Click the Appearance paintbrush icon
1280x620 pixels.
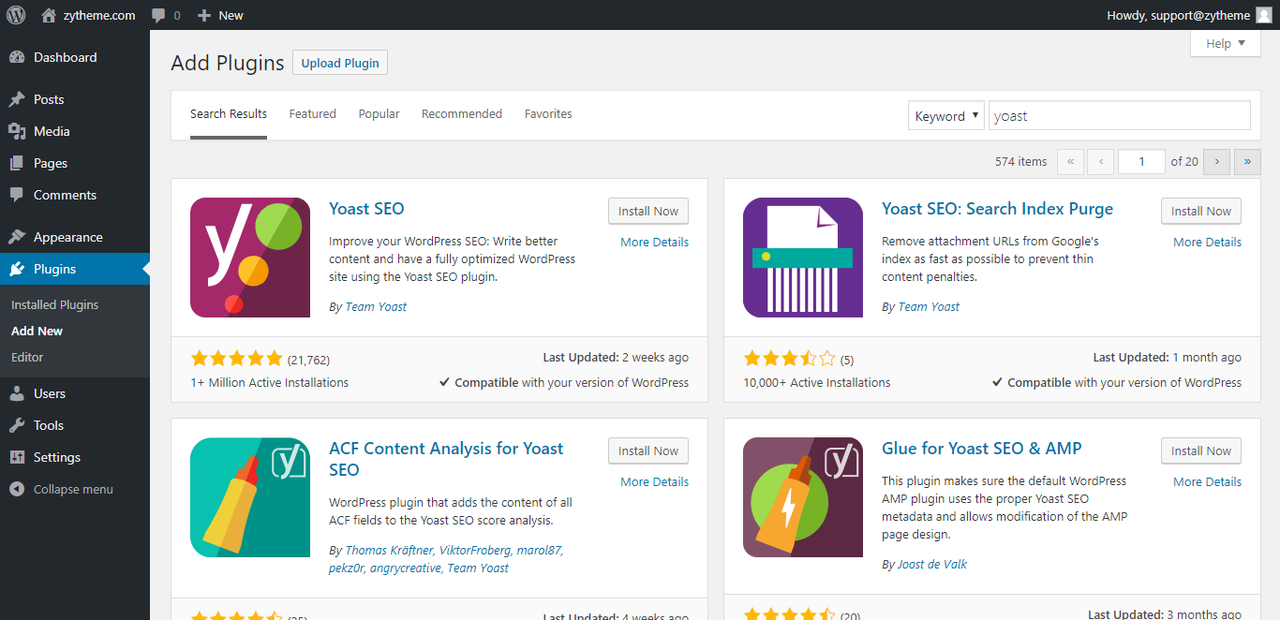[x=16, y=237]
